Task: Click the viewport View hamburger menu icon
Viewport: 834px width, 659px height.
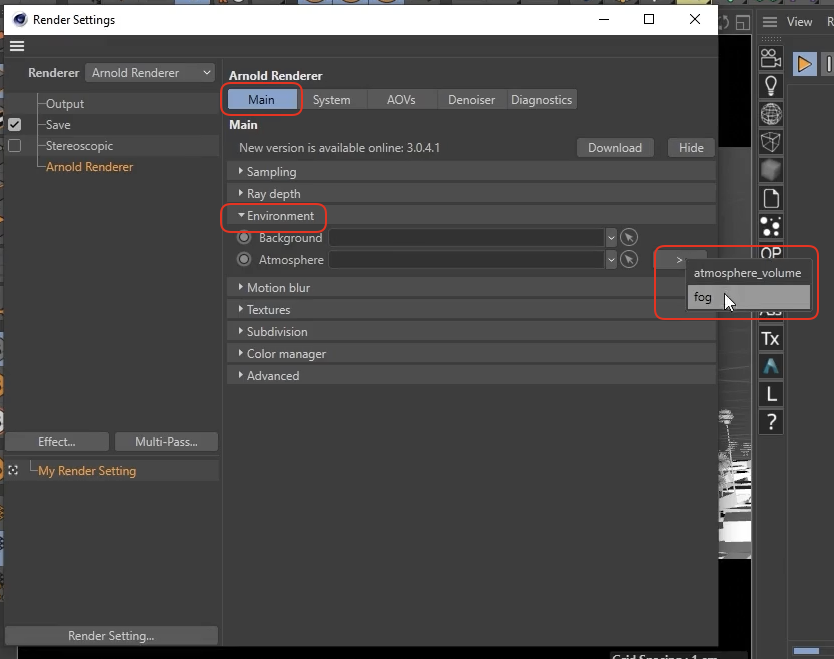Action: 770,22
